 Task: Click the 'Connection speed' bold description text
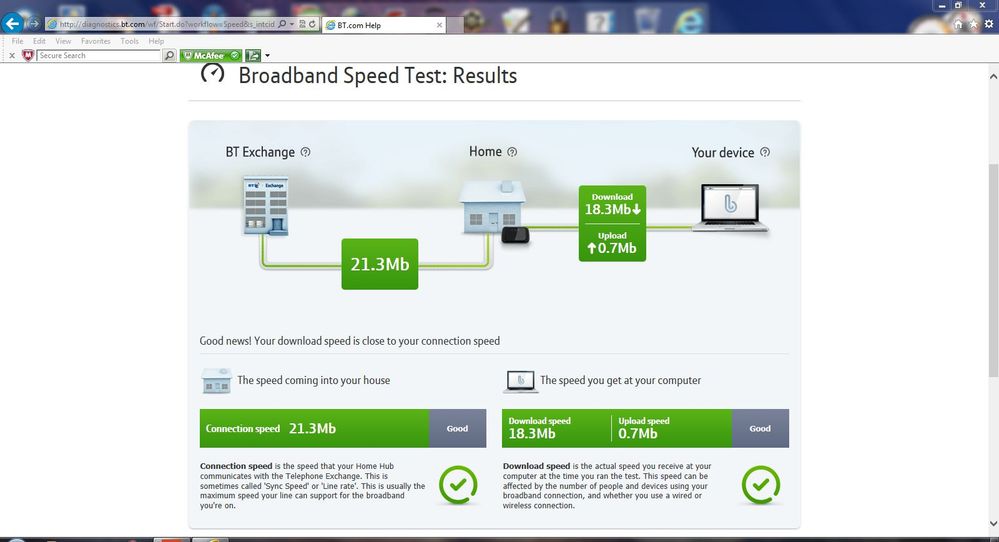point(236,466)
